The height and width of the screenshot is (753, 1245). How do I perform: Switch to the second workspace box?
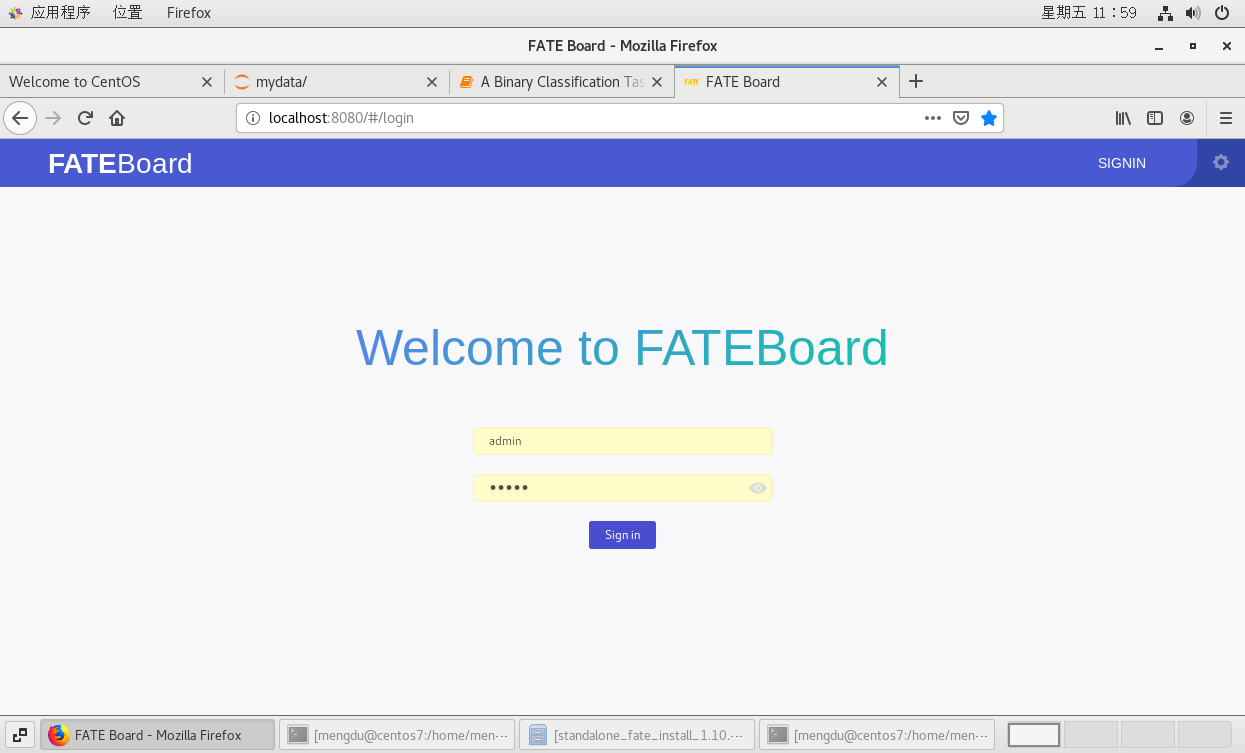(x=1091, y=735)
